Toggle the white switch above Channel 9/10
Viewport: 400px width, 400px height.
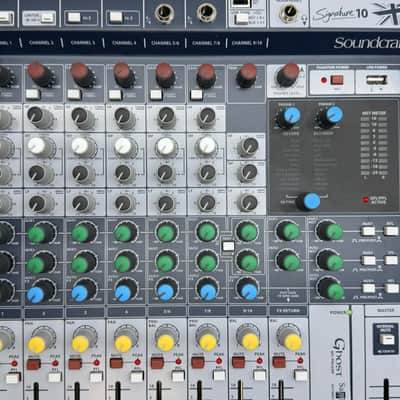pyautogui.click(x=241, y=19)
